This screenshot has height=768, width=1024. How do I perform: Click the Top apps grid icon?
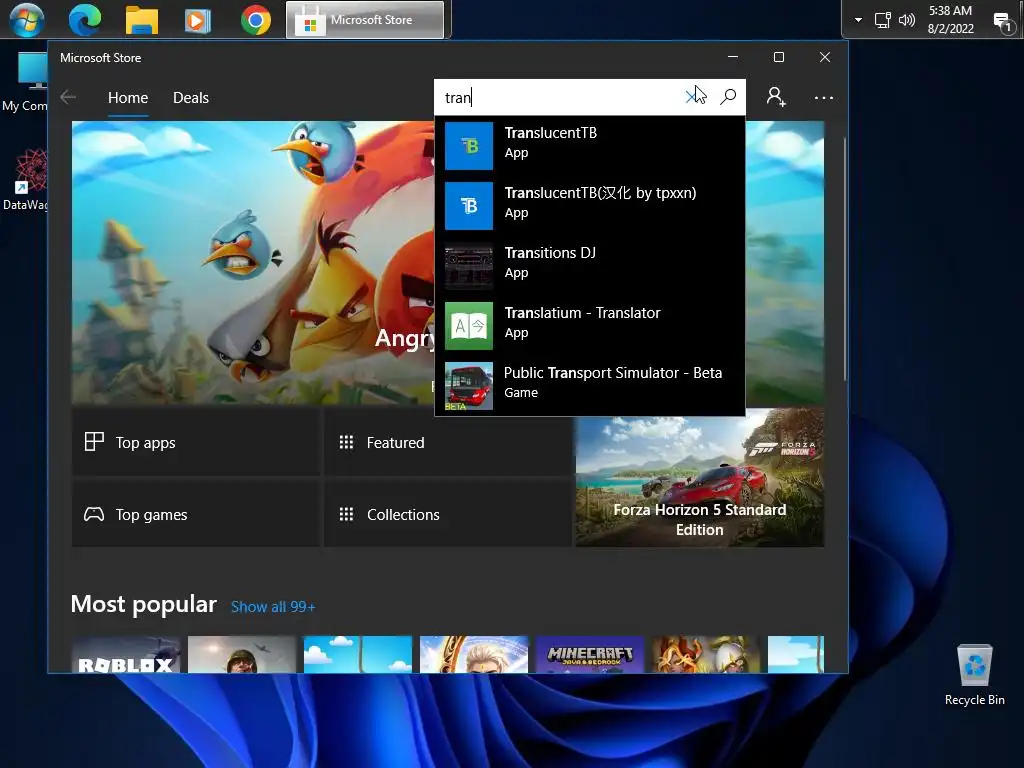[94, 442]
